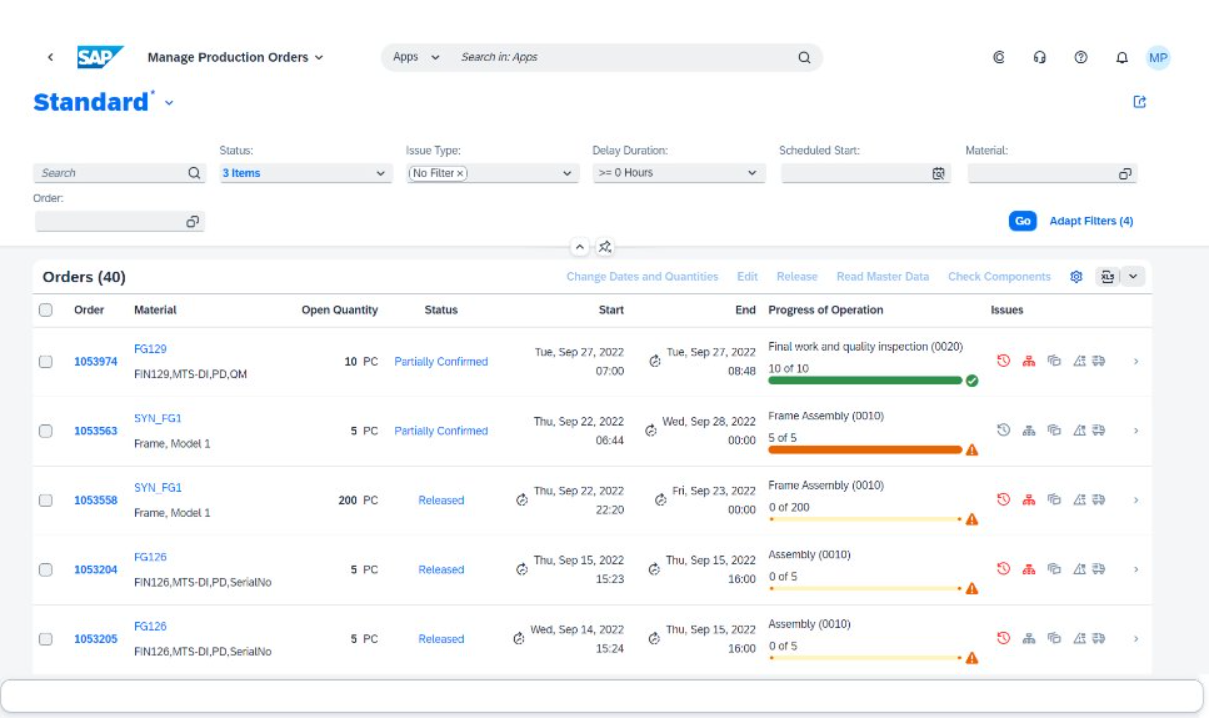Open the Scheduled Start calendar picker
The height and width of the screenshot is (721, 1213).
pos(938,173)
